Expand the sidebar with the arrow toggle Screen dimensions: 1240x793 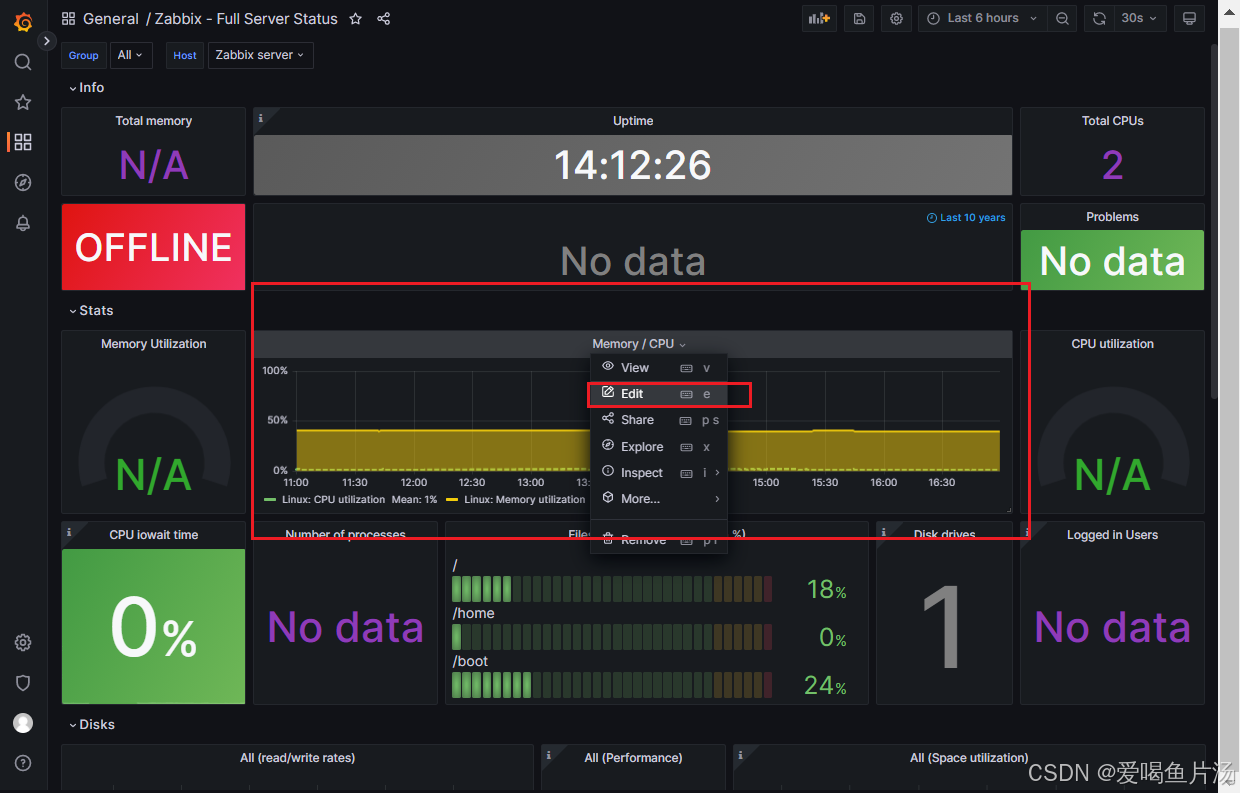(47, 41)
